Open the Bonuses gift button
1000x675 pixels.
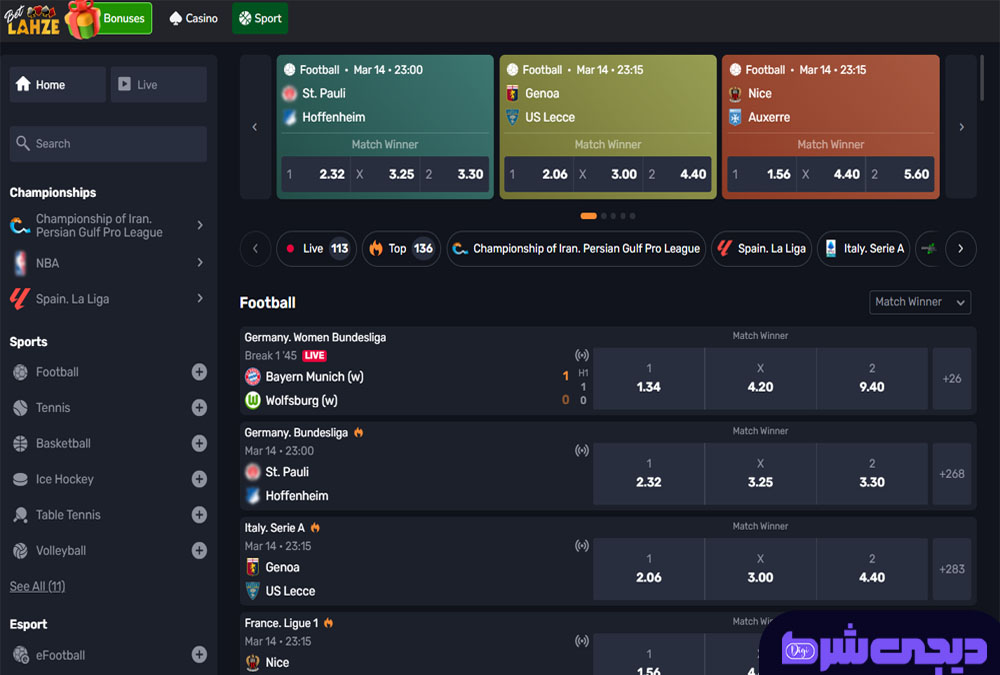coord(110,19)
